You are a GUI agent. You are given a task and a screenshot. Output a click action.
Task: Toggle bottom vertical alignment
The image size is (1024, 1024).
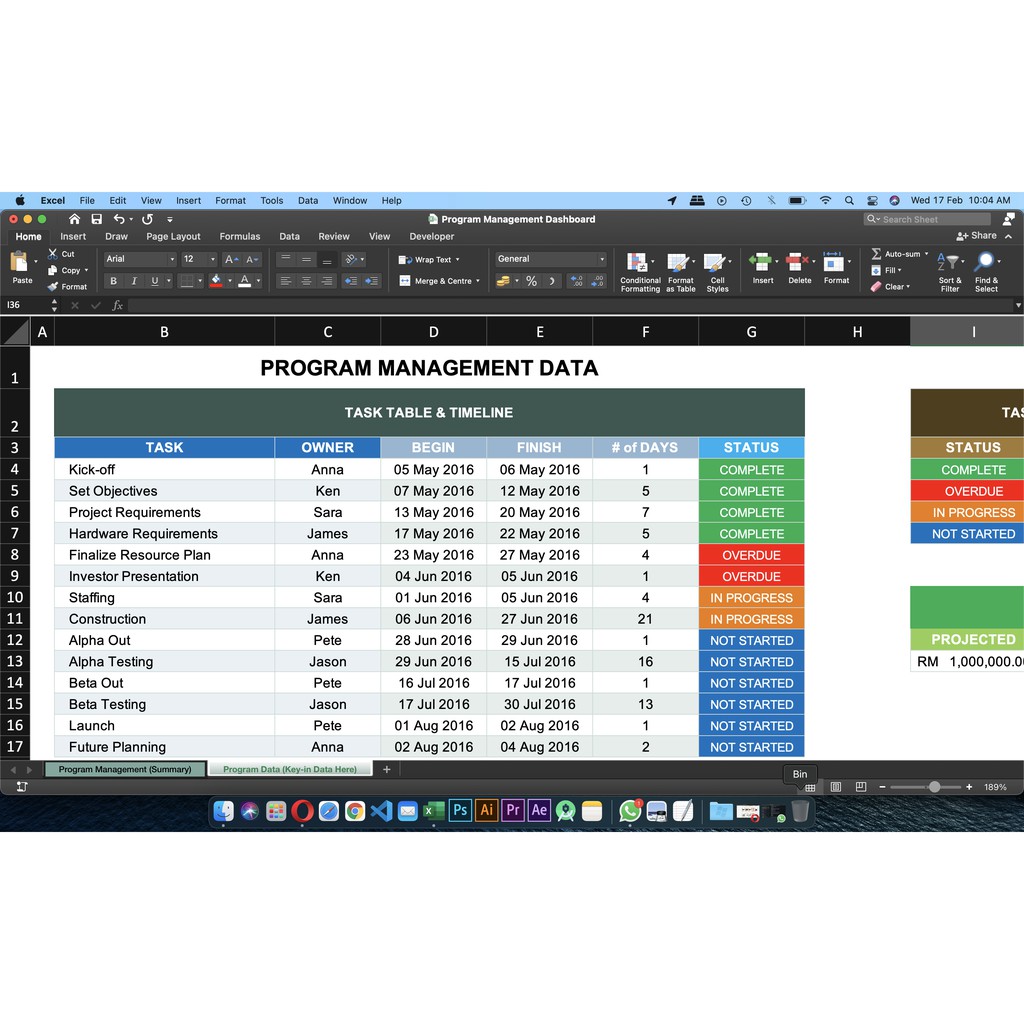[x=327, y=259]
